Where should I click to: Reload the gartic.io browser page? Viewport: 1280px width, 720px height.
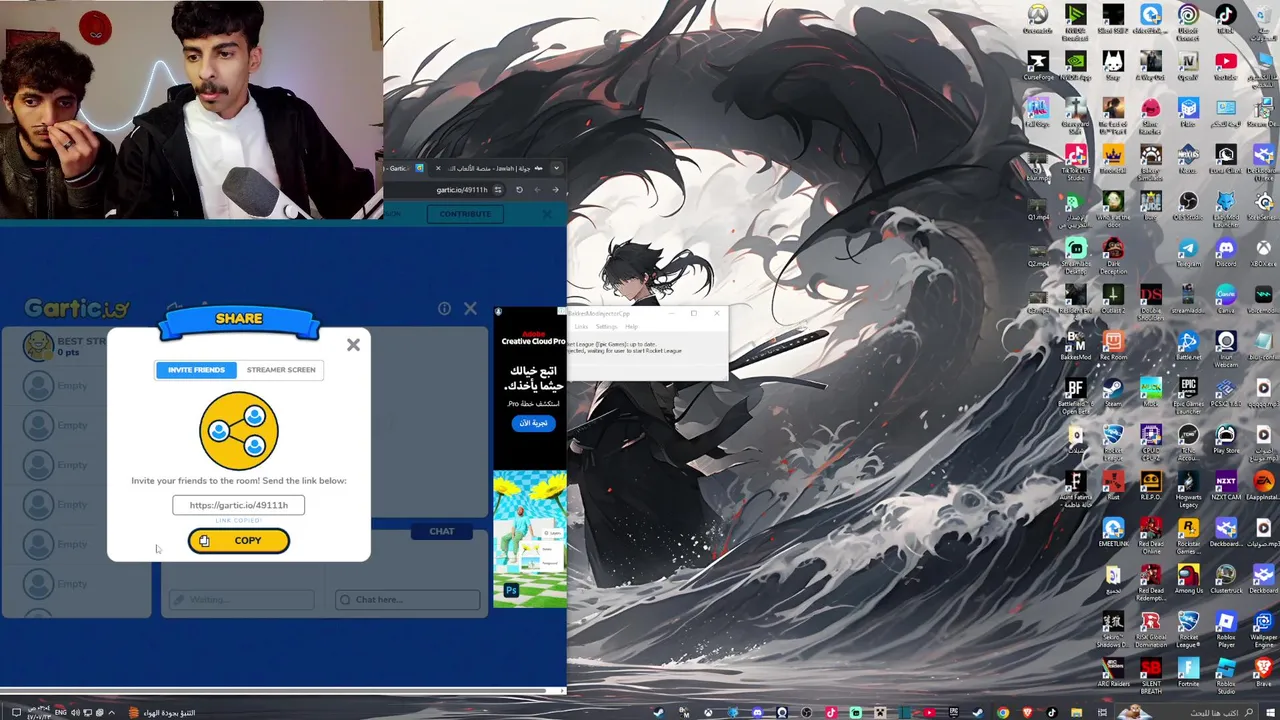coord(519,190)
